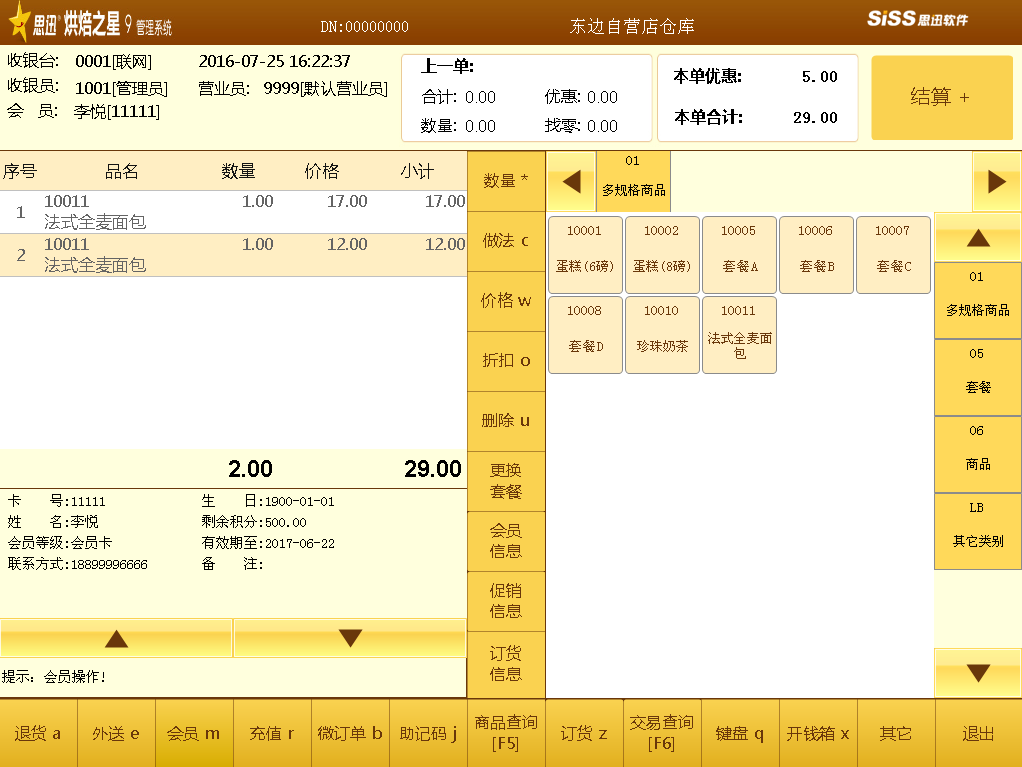Open 商品查询 [F5] product search
This screenshot has height=767, width=1022.
tap(506, 733)
